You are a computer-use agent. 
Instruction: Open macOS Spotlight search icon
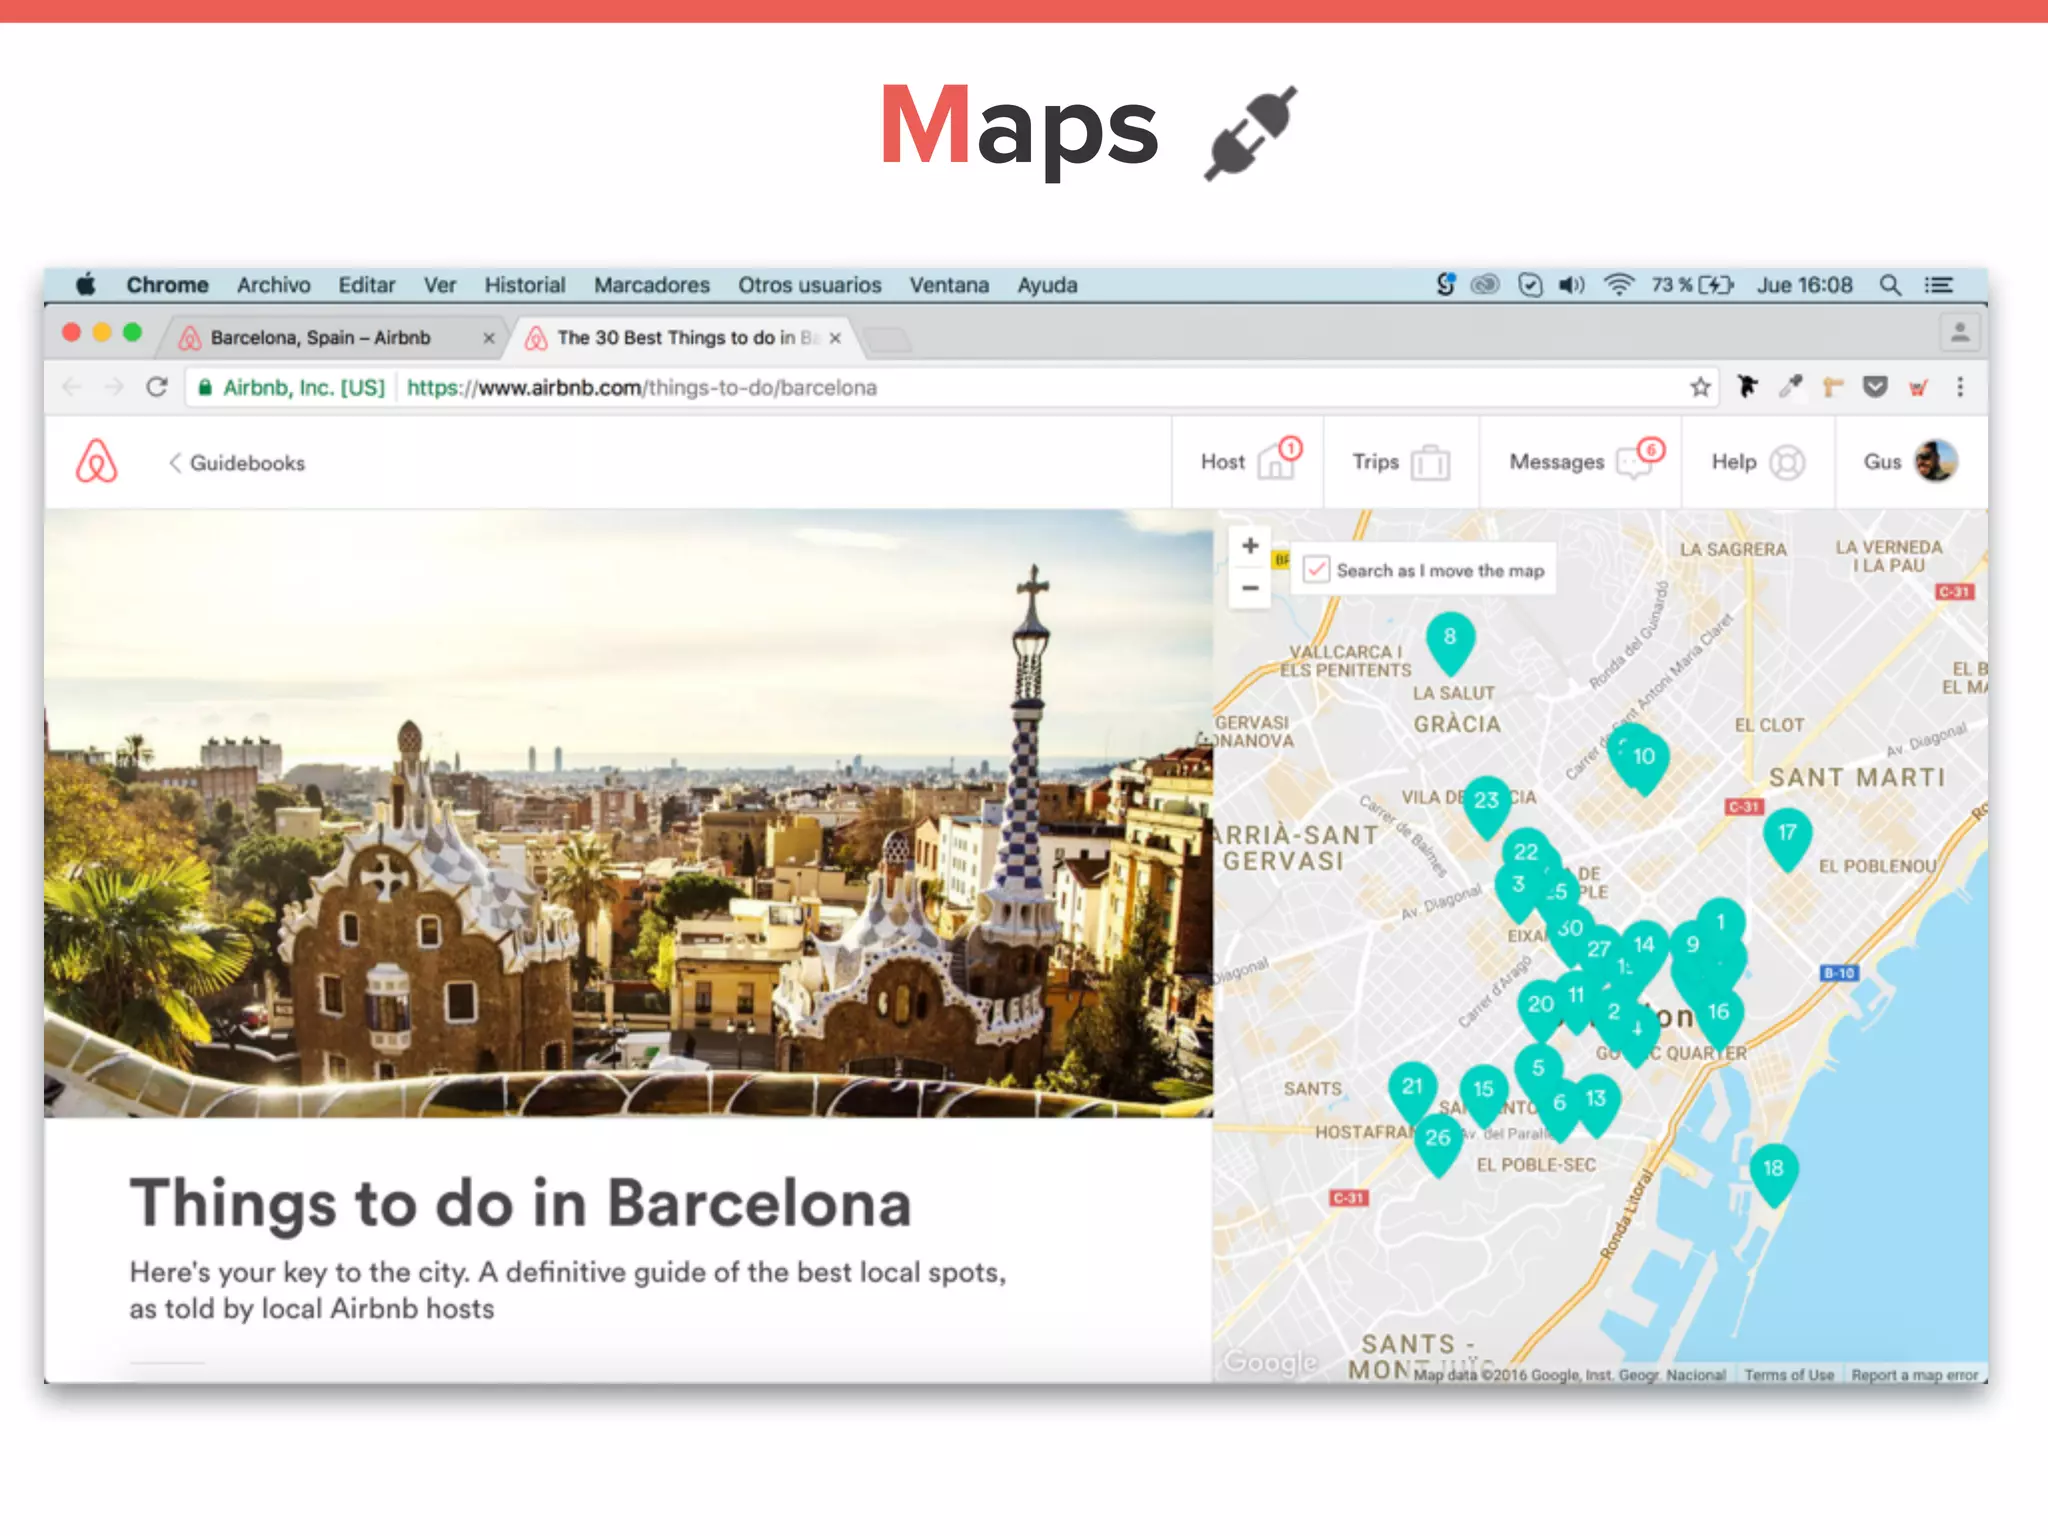1890,285
